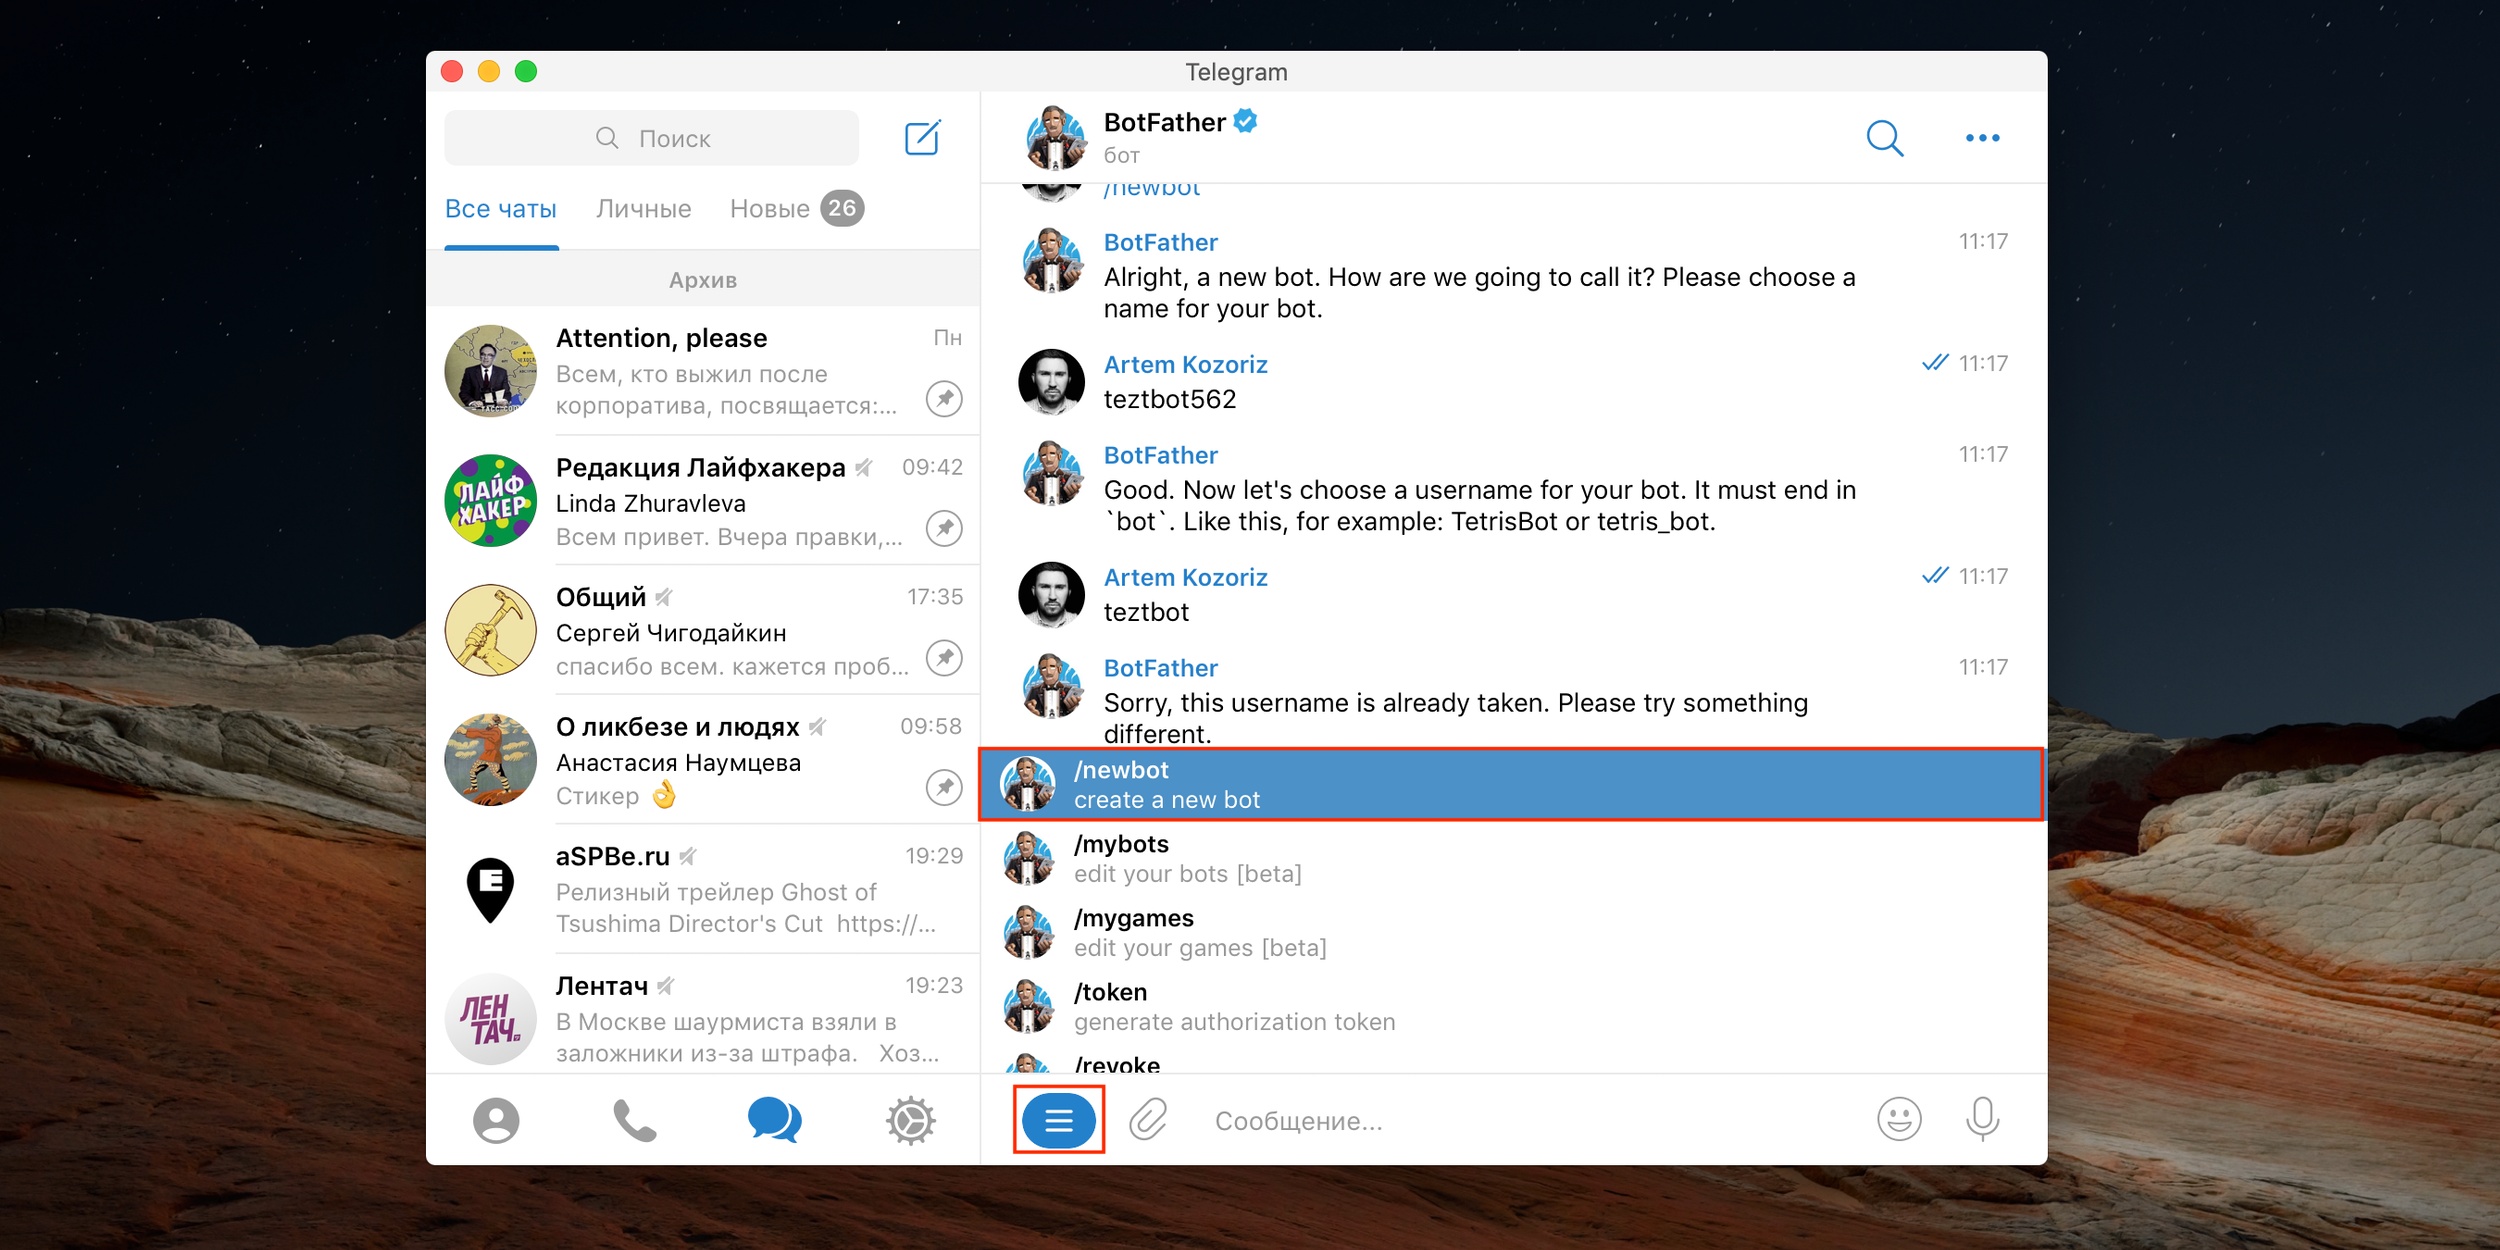
Task: Open the aSPBe.ru chat
Action: tap(703, 889)
